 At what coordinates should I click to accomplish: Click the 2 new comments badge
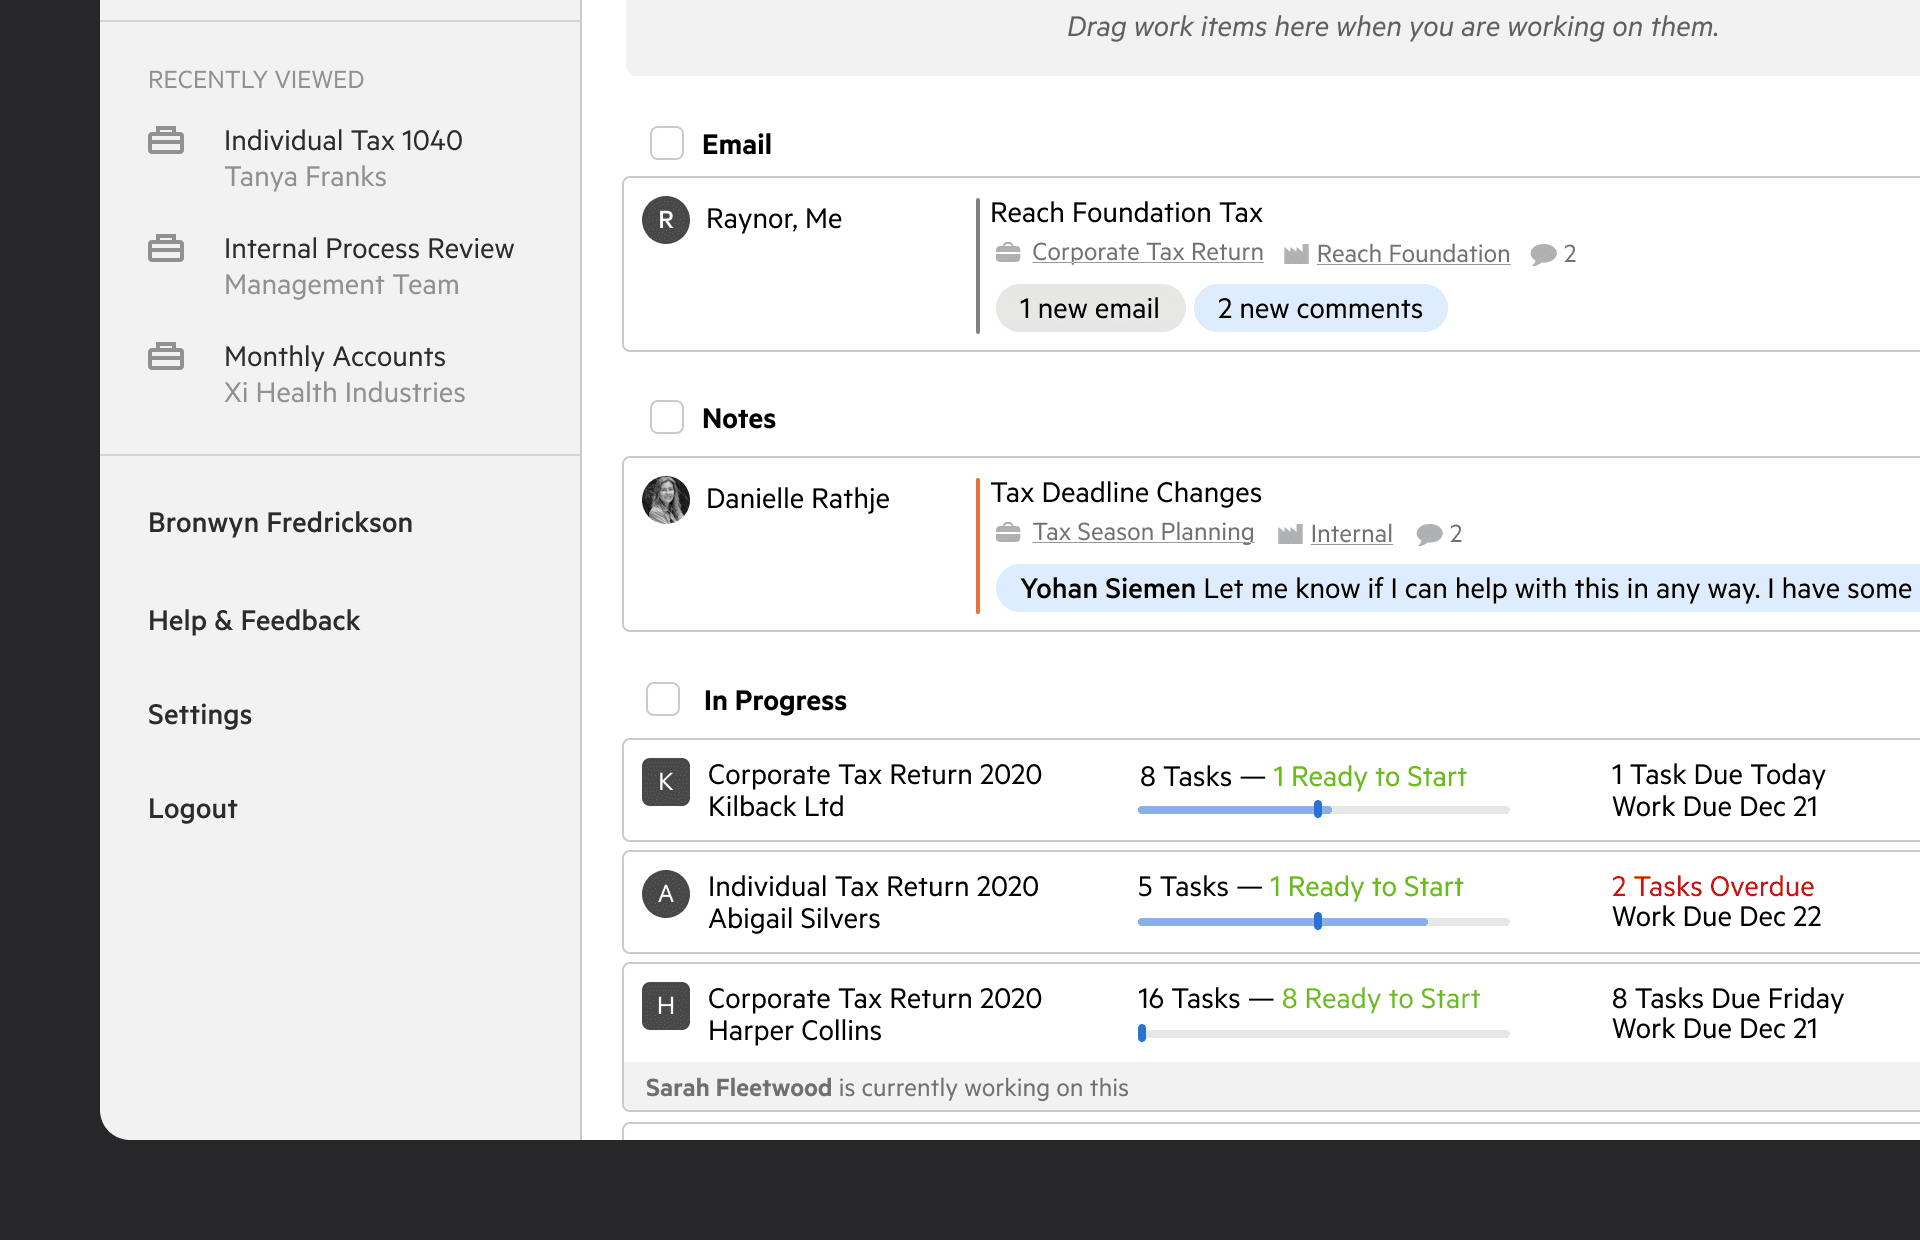click(1320, 308)
